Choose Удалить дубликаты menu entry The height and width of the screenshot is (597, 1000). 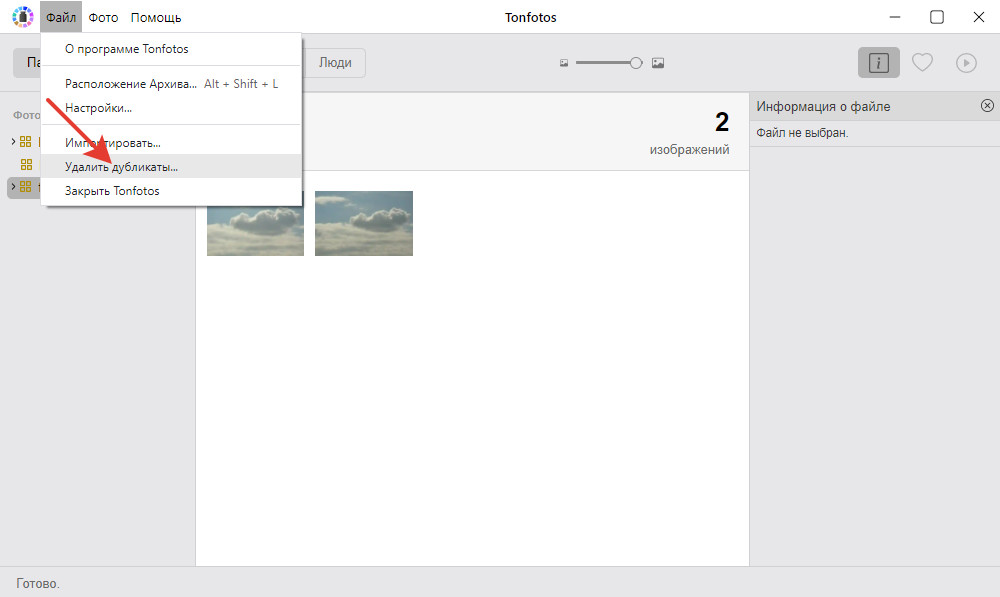(171, 166)
